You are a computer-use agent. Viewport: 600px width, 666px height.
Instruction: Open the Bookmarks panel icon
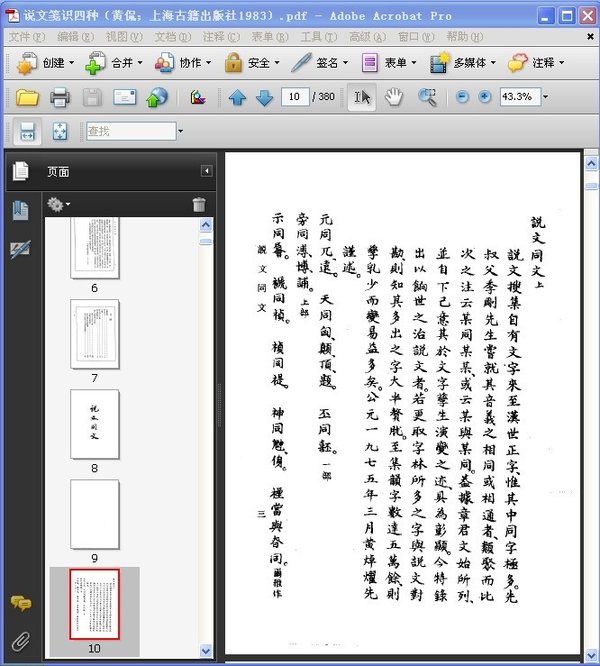tap(21, 210)
